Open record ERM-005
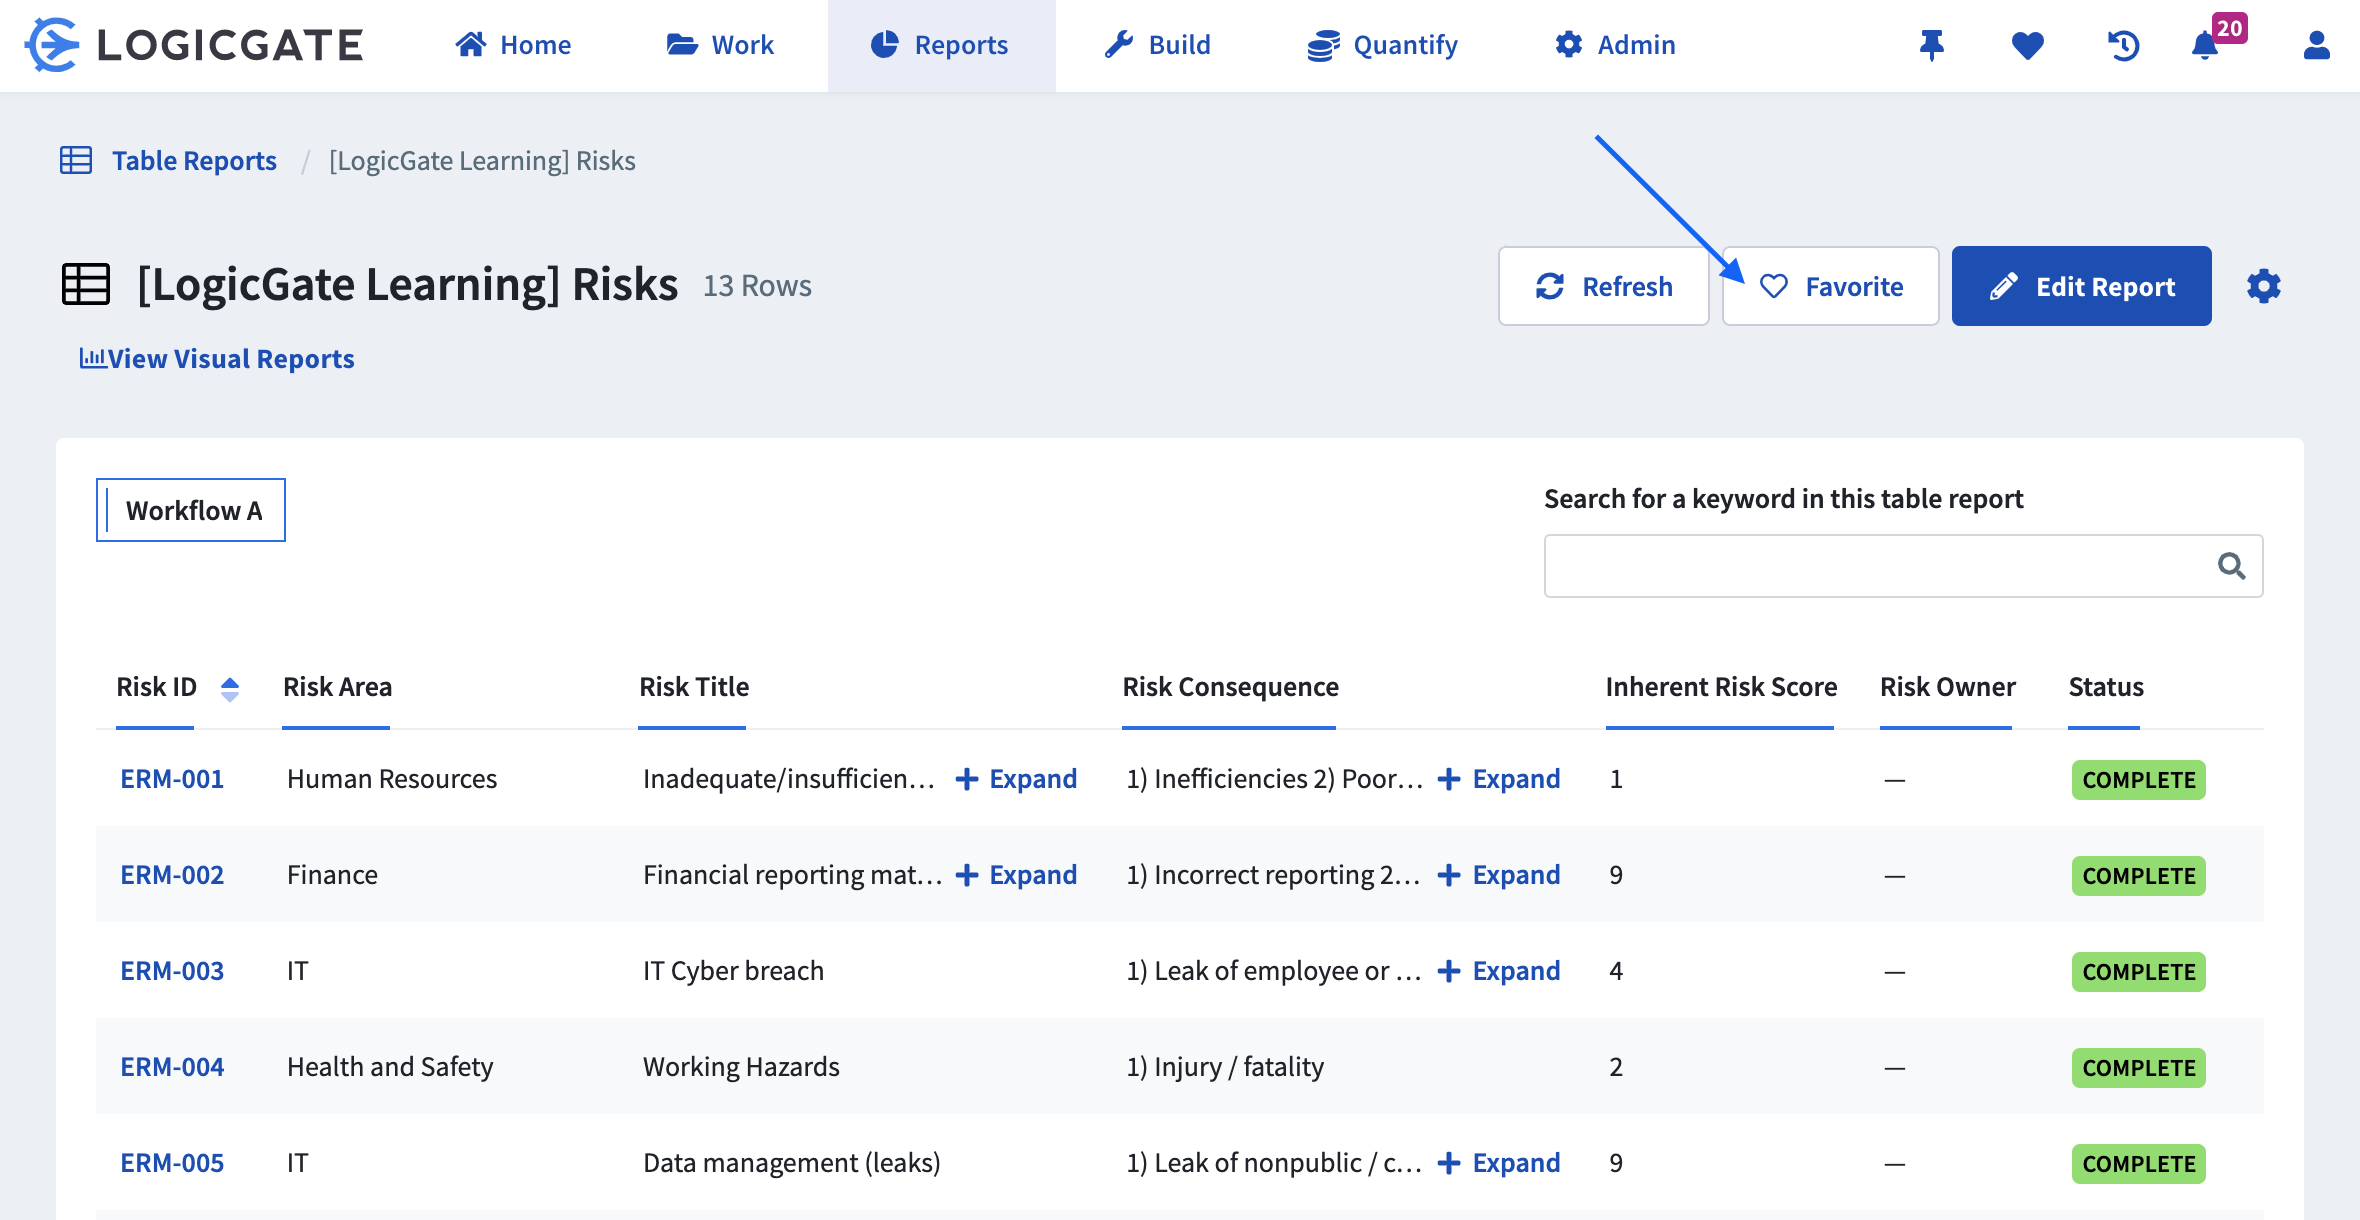 coord(172,1163)
